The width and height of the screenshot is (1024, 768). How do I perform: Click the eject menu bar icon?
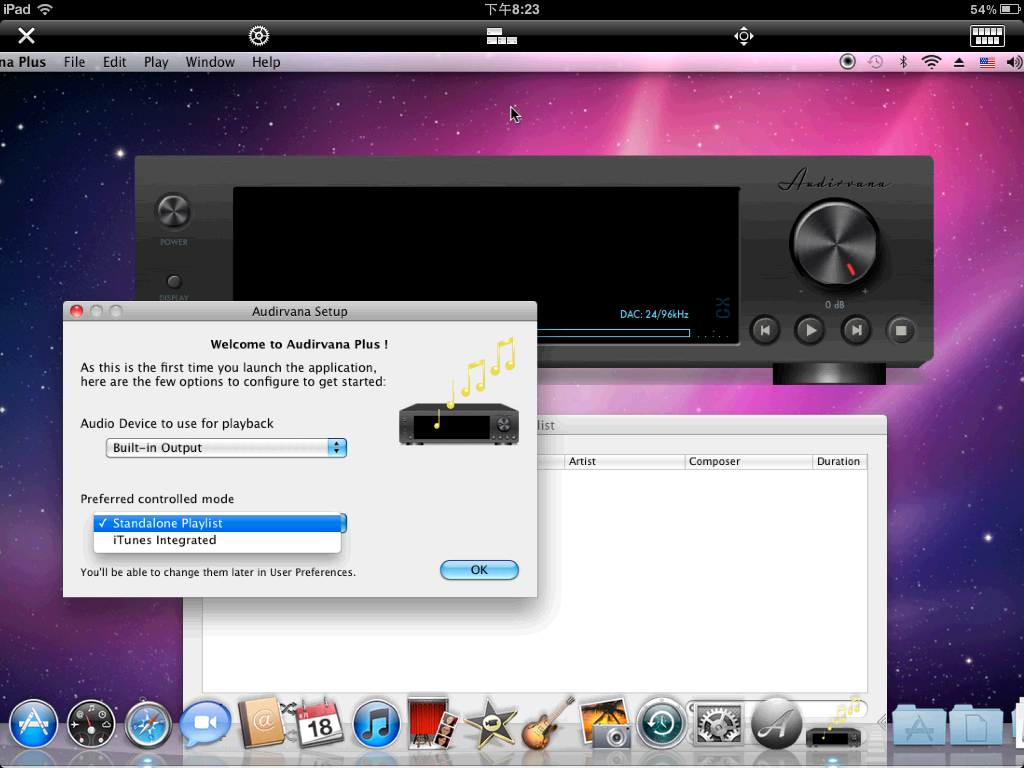point(959,63)
